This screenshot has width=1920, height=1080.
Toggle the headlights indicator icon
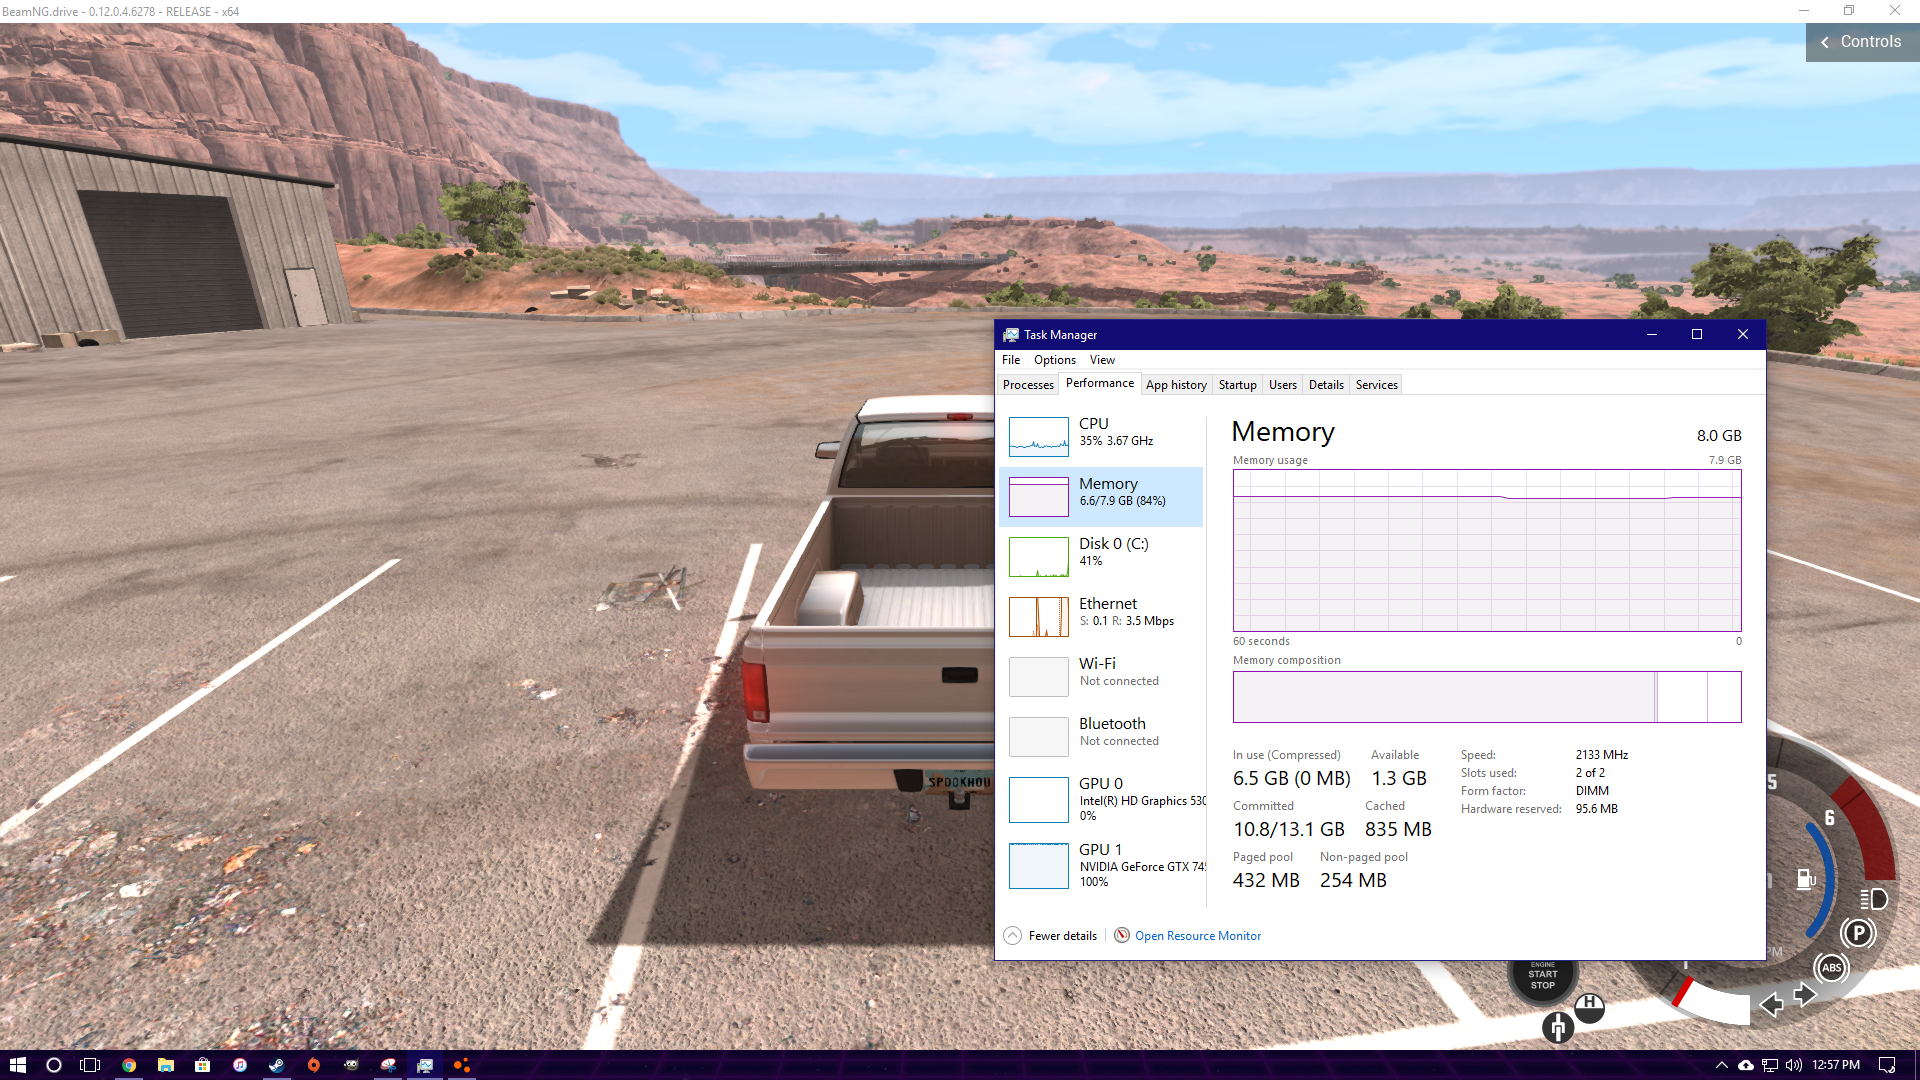click(x=1874, y=899)
